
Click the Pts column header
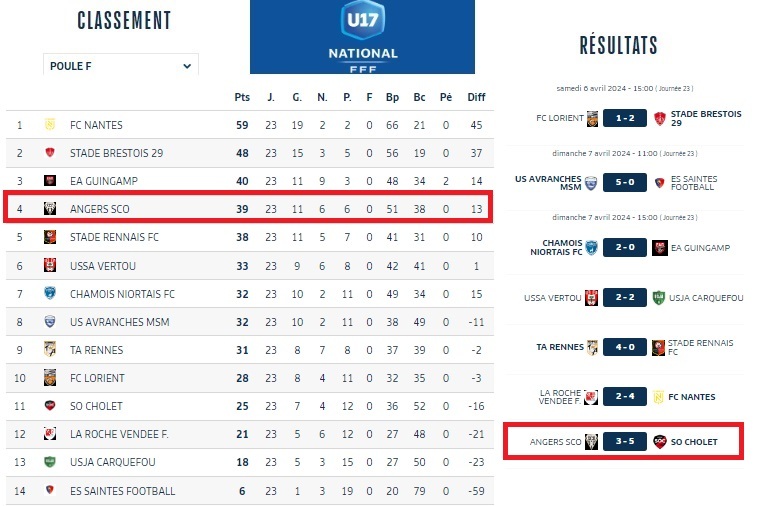pos(242,97)
